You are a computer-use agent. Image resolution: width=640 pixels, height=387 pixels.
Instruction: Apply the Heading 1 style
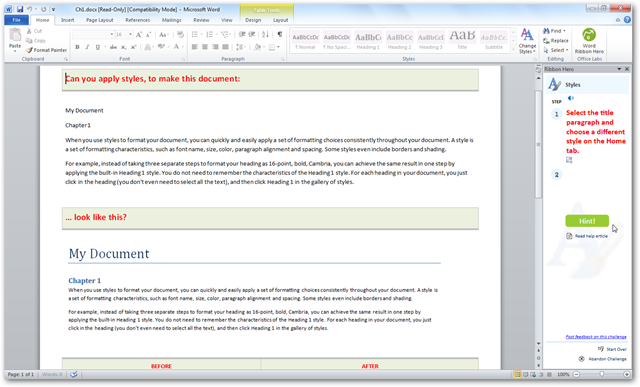tap(368, 41)
